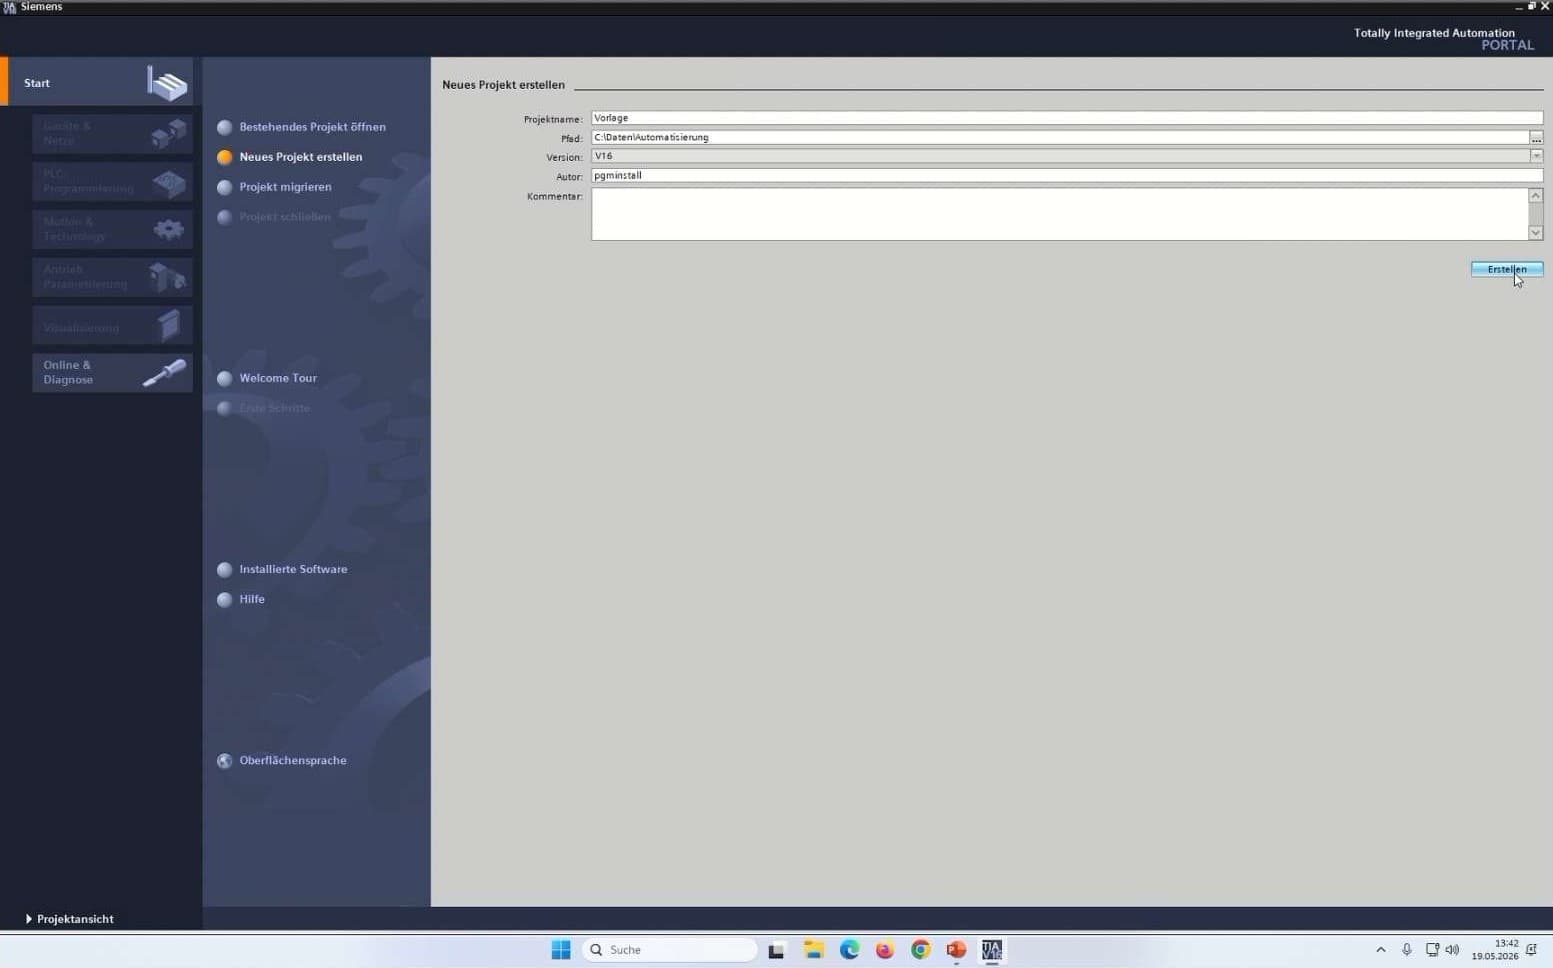Click the Autor input field
This screenshot has width=1553, height=968.
1066,175
